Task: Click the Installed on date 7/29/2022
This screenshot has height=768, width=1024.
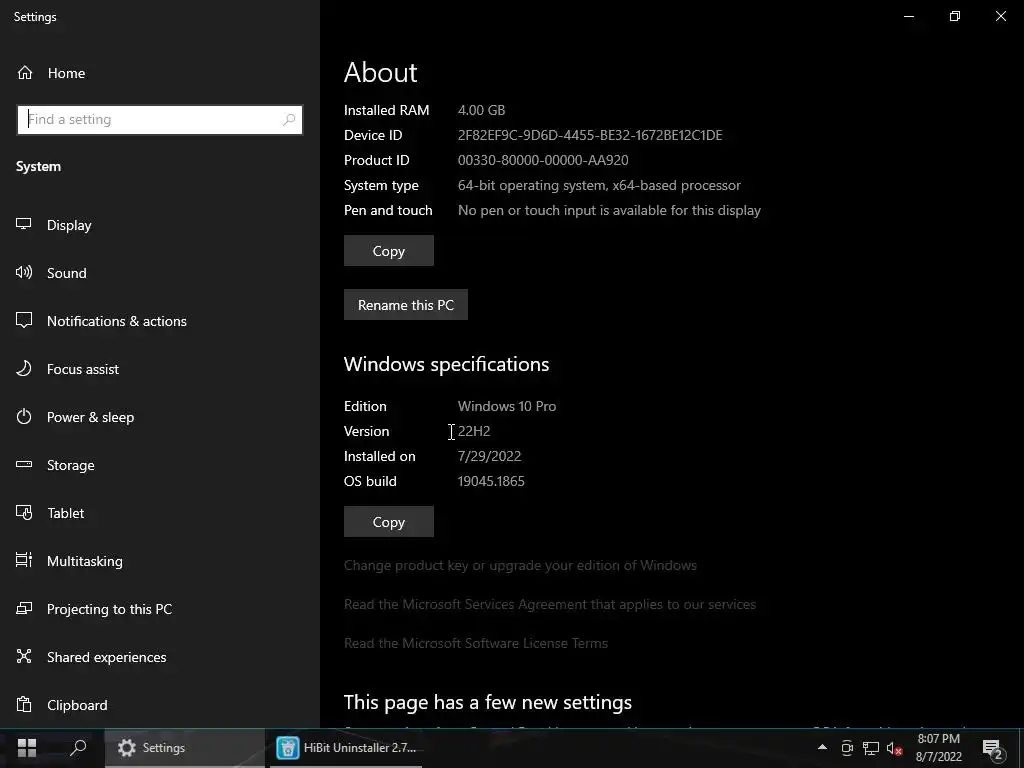Action: (x=489, y=456)
